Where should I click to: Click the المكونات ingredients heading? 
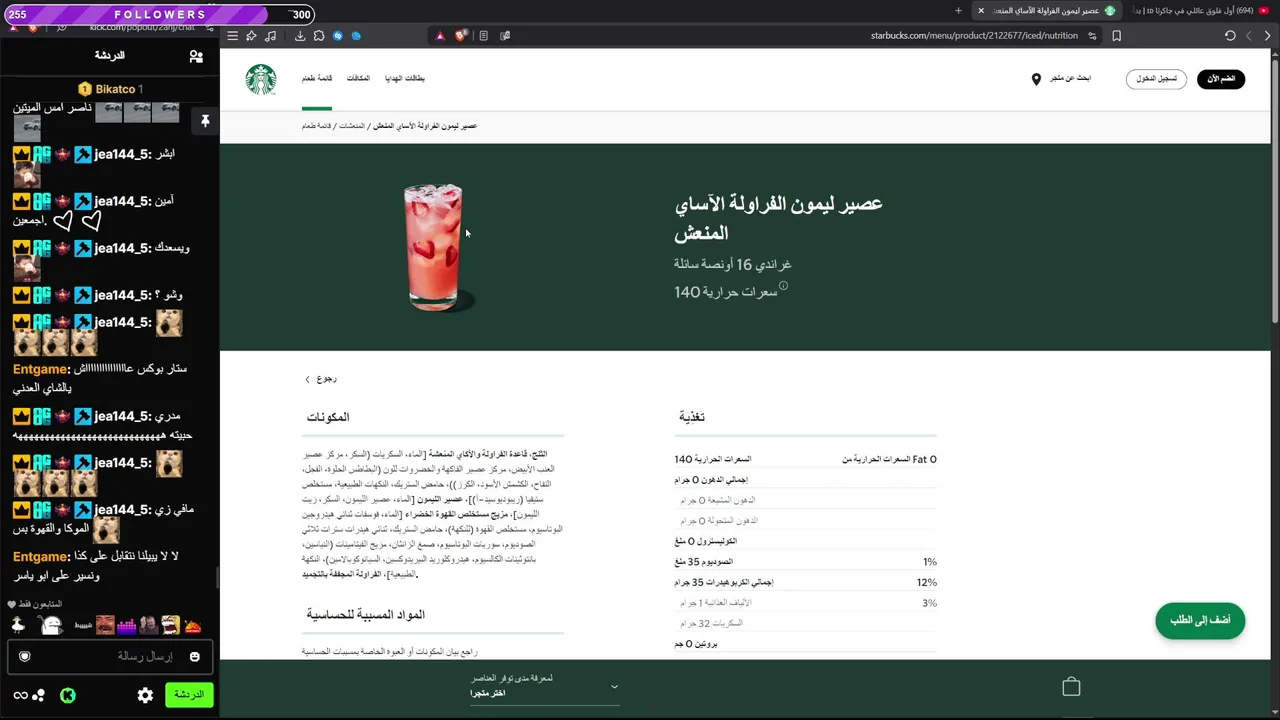tap(327, 417)
